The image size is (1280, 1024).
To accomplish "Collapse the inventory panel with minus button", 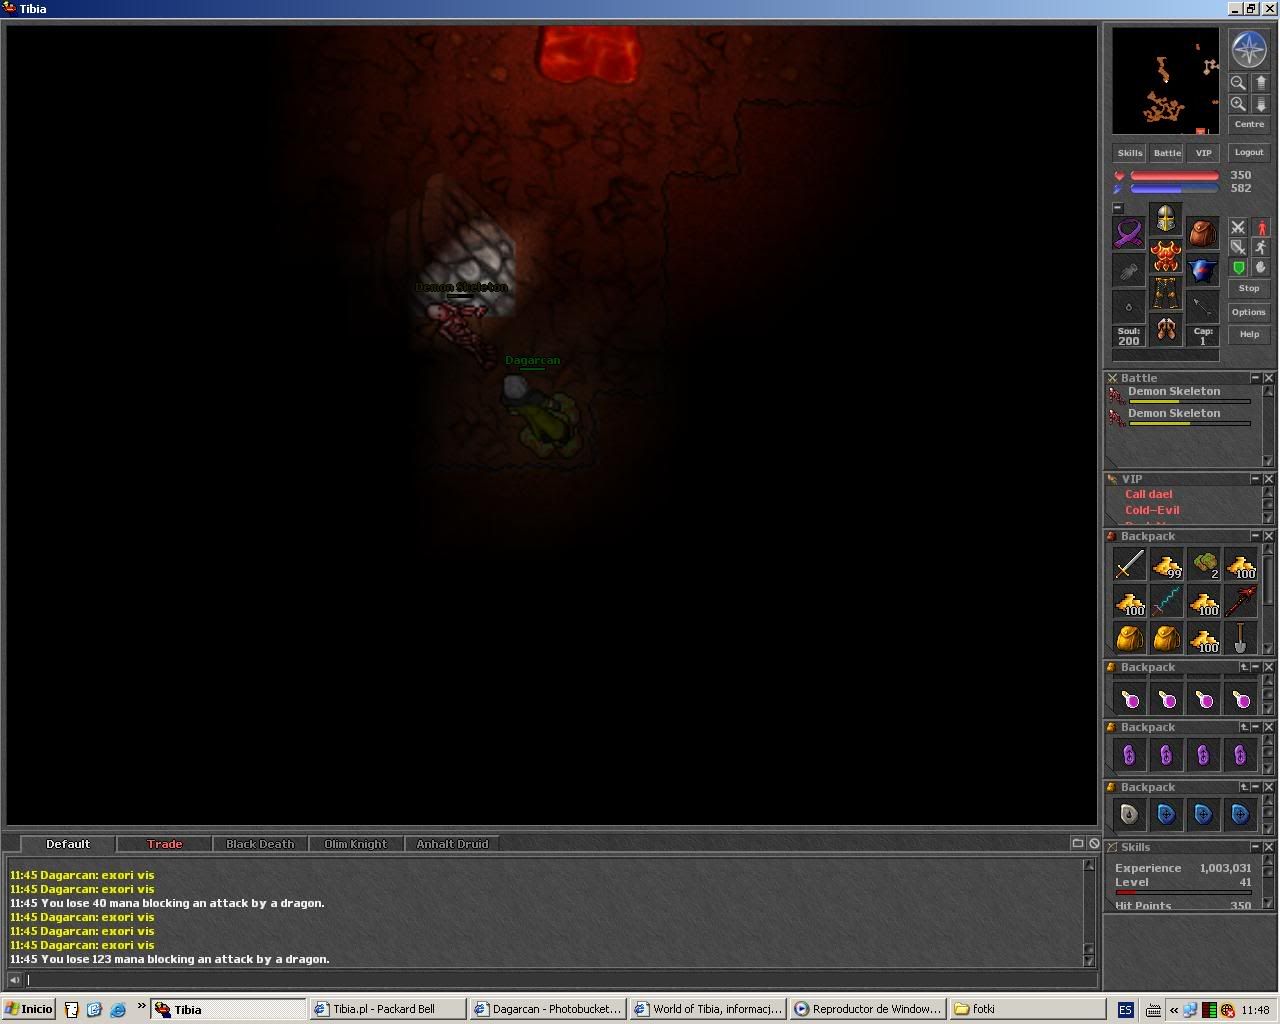I will [1118, 208].
